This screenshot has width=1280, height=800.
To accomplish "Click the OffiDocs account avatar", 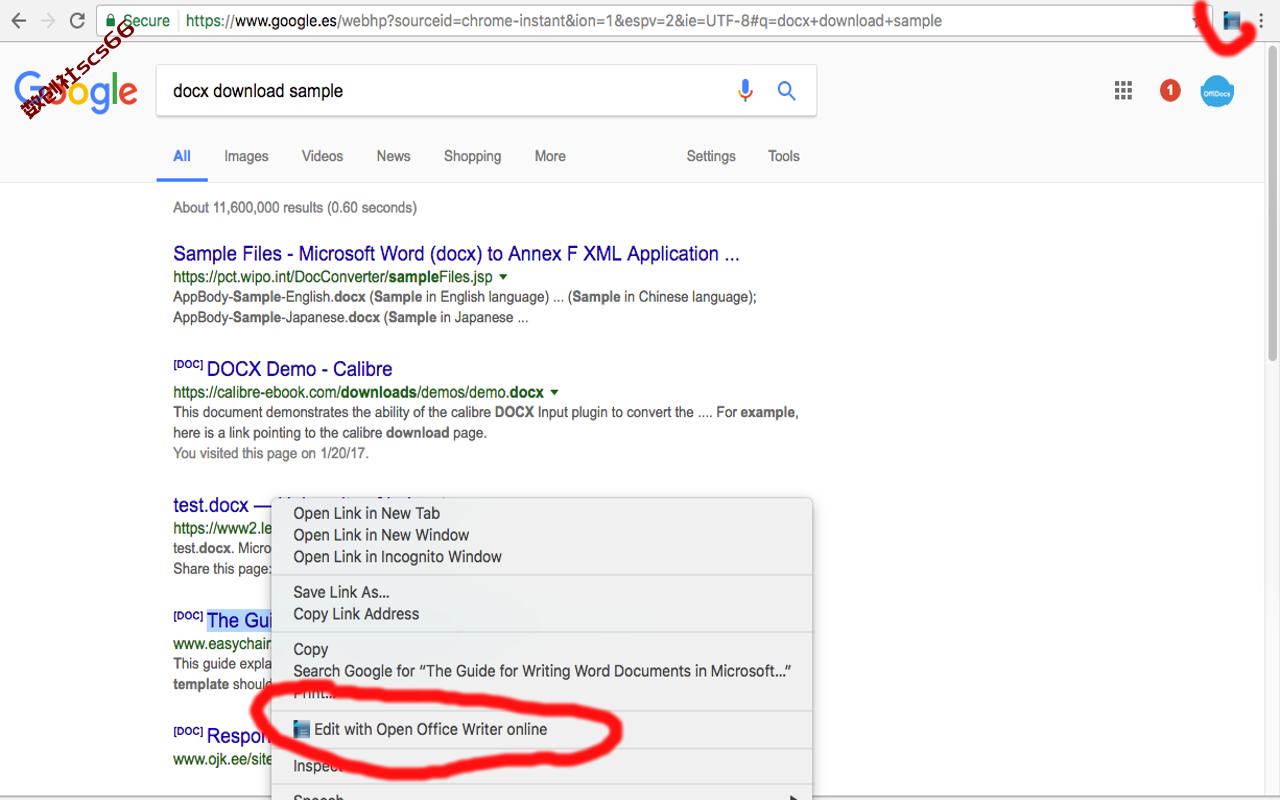I will pyautogui.click(x=1217, y=92).
